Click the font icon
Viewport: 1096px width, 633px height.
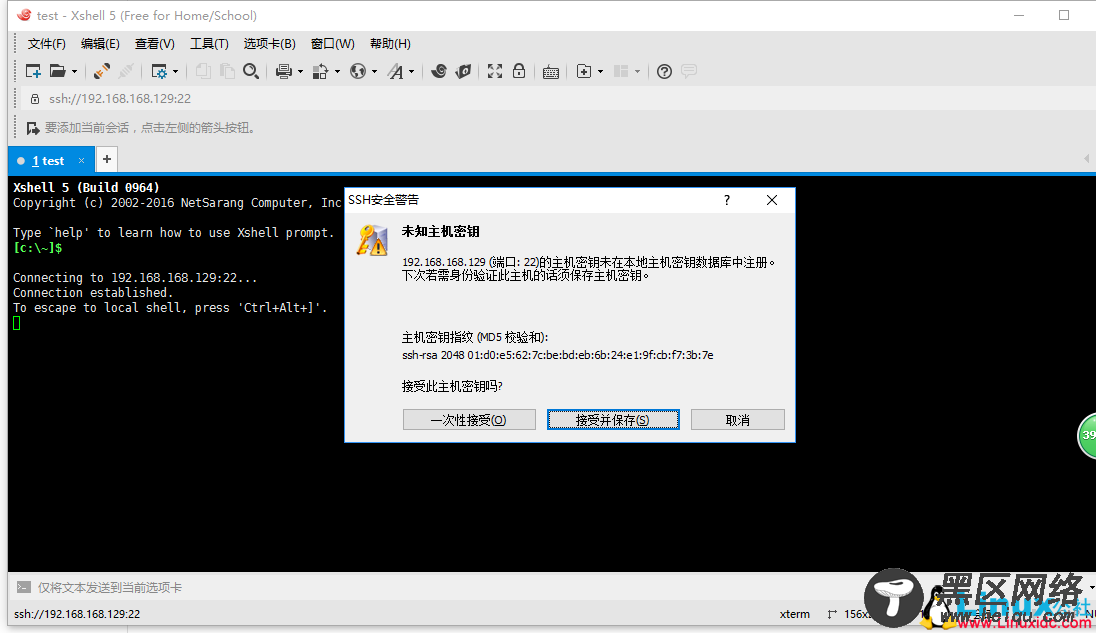point(396,71)
